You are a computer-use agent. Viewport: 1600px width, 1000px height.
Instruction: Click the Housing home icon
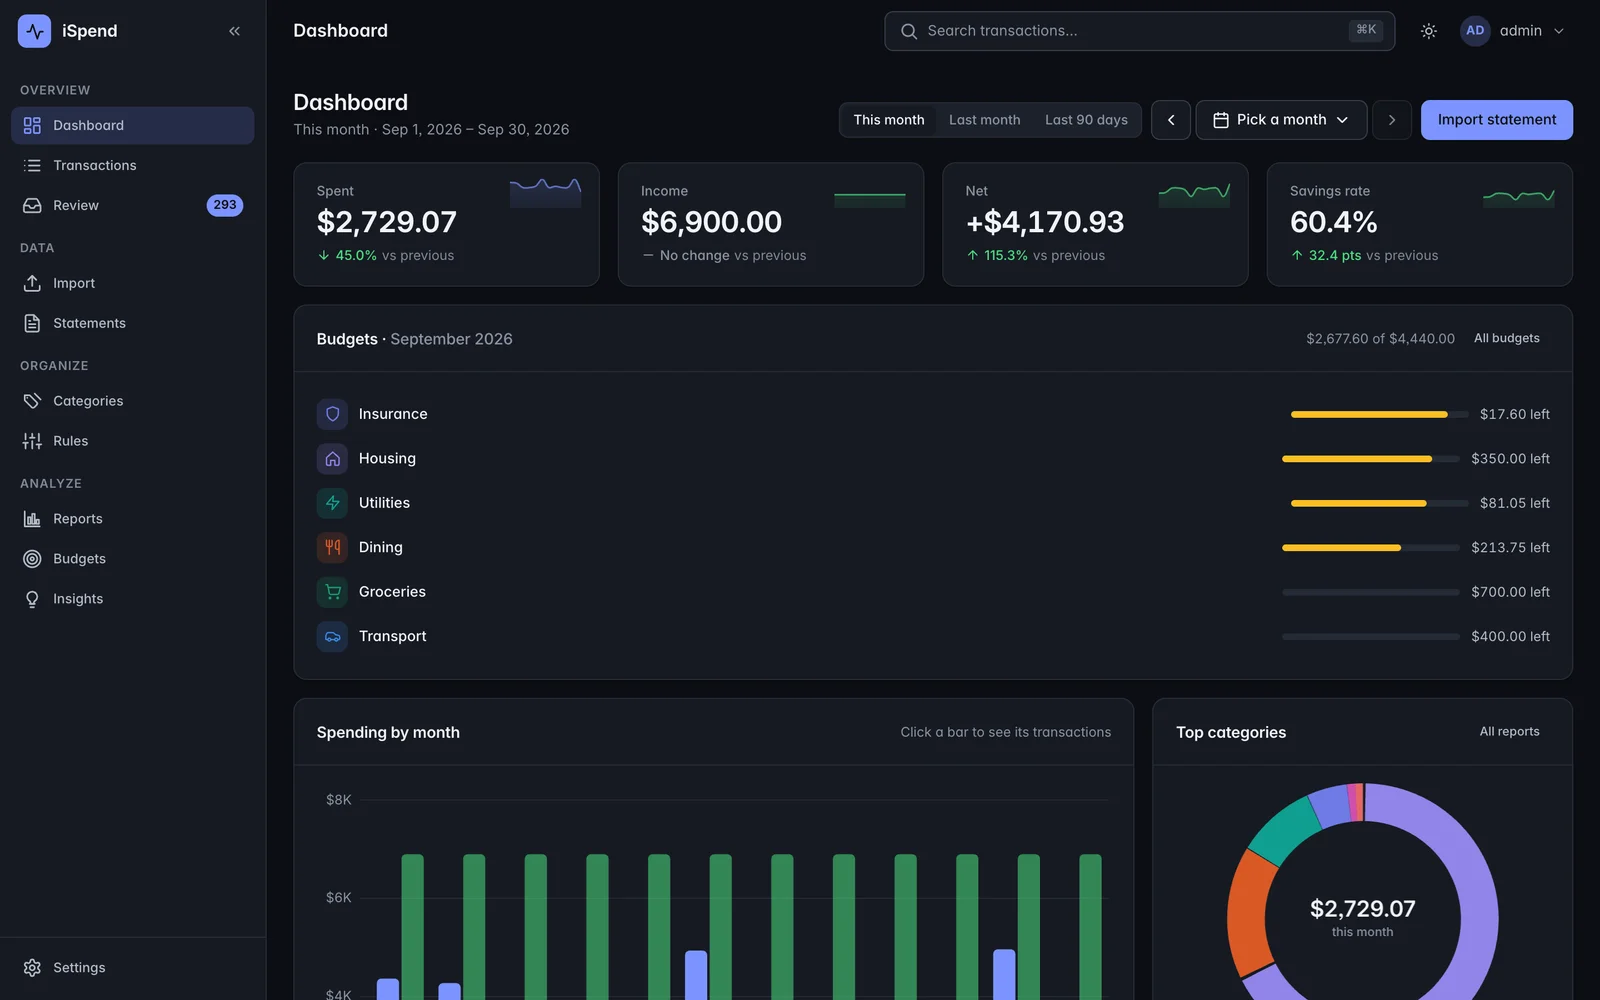pos(333,458)
